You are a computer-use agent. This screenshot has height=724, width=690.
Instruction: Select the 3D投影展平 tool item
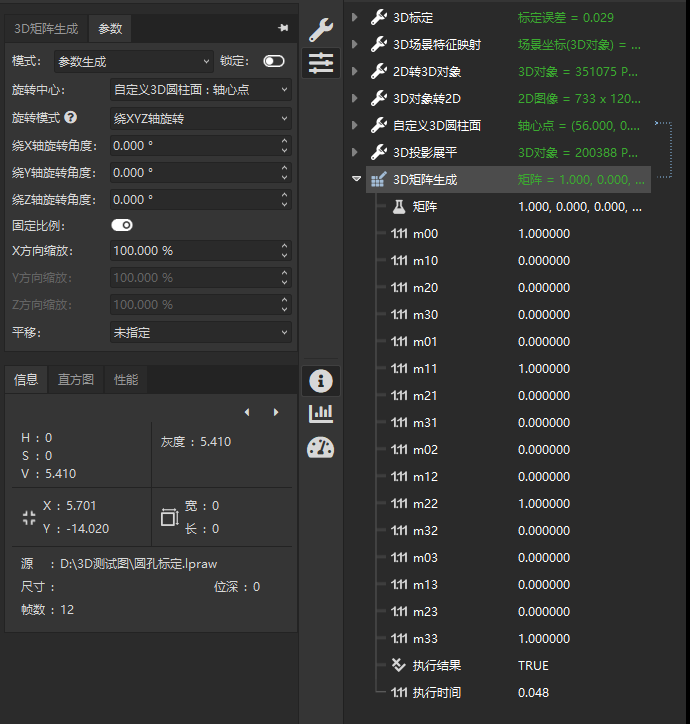coord(425,152)
